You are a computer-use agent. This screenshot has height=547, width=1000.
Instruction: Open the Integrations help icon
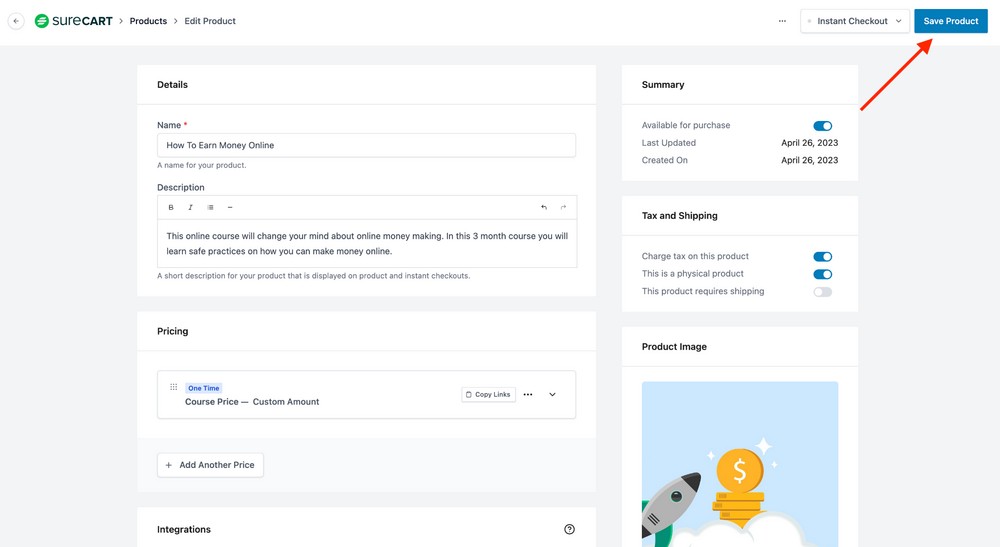[x=569, y=529]
